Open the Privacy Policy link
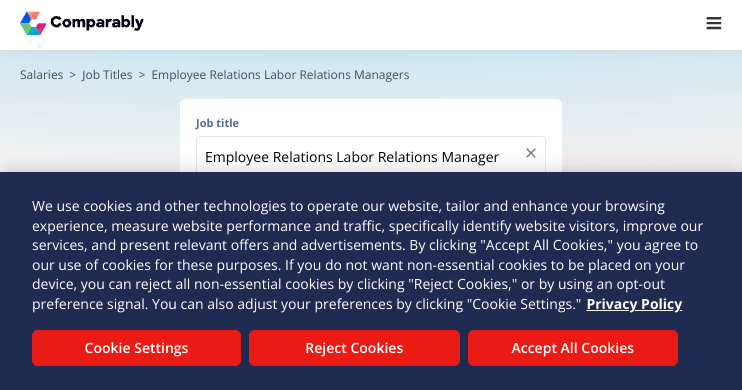742x390 pixels. point(634,304)
